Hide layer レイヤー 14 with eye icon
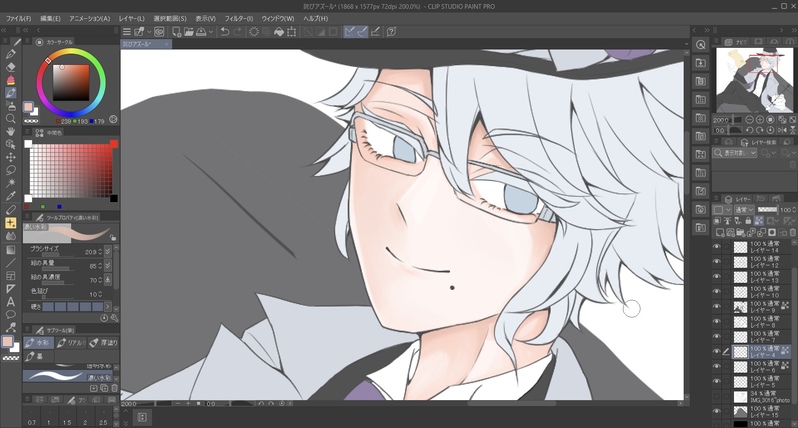798x428 pixels. [x=717, y=247]
